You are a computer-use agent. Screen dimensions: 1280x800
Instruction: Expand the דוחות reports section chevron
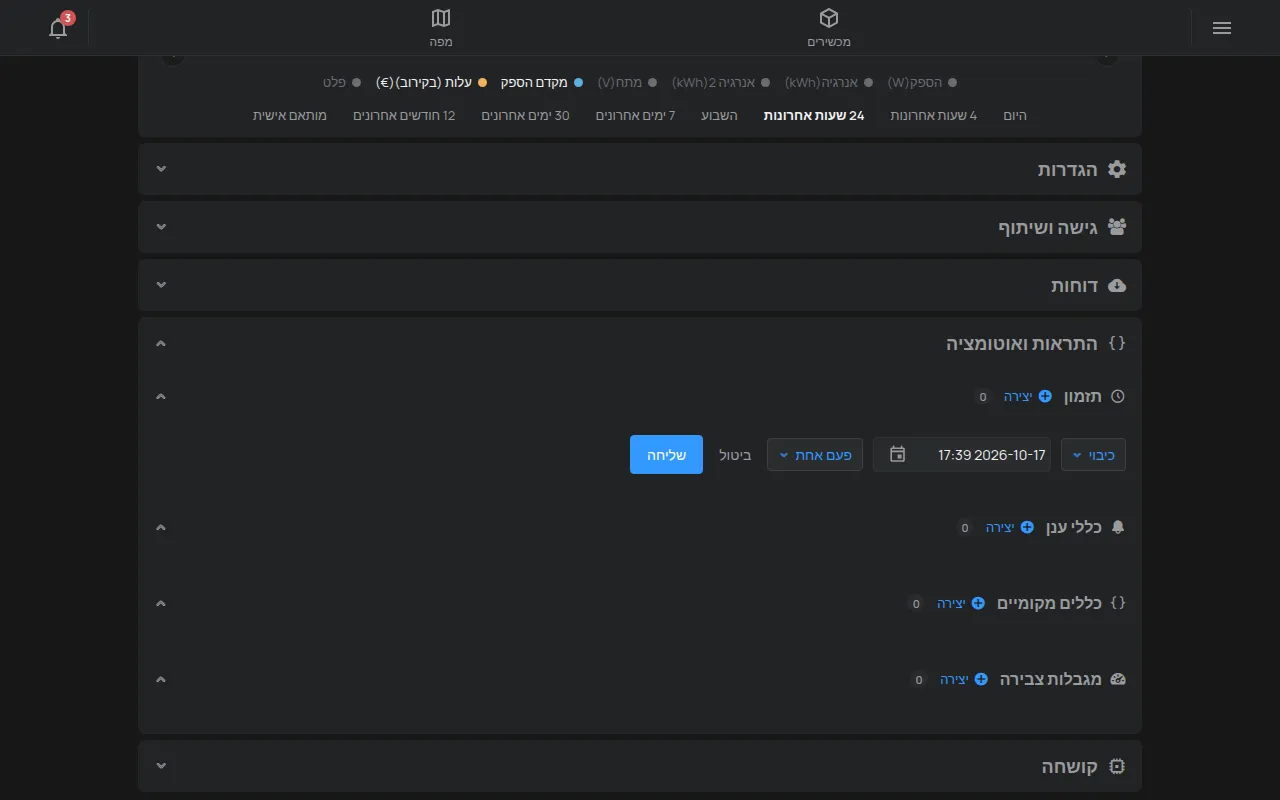[161, 285]
